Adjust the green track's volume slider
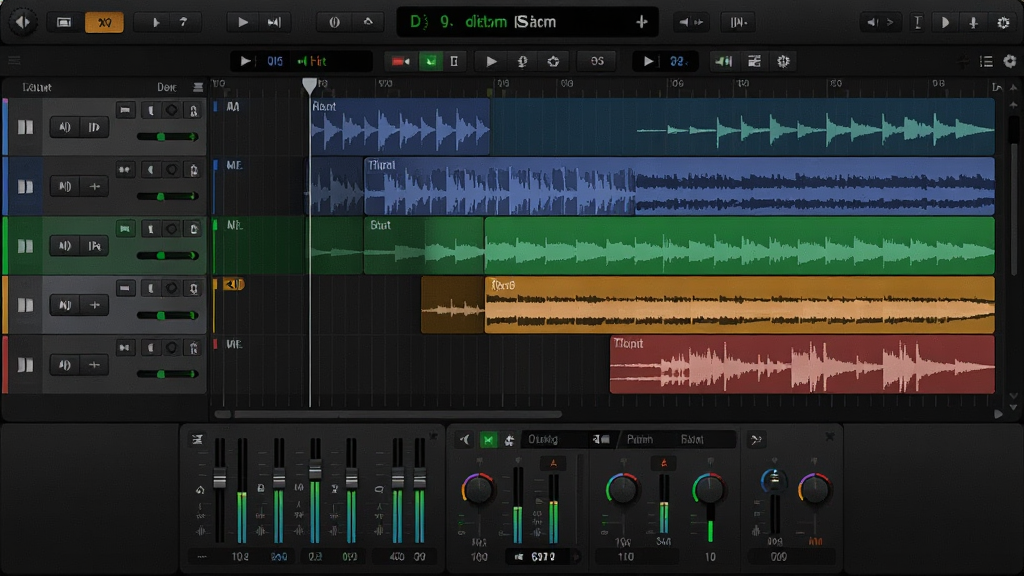1024x576 pixels. pos(167,255)
